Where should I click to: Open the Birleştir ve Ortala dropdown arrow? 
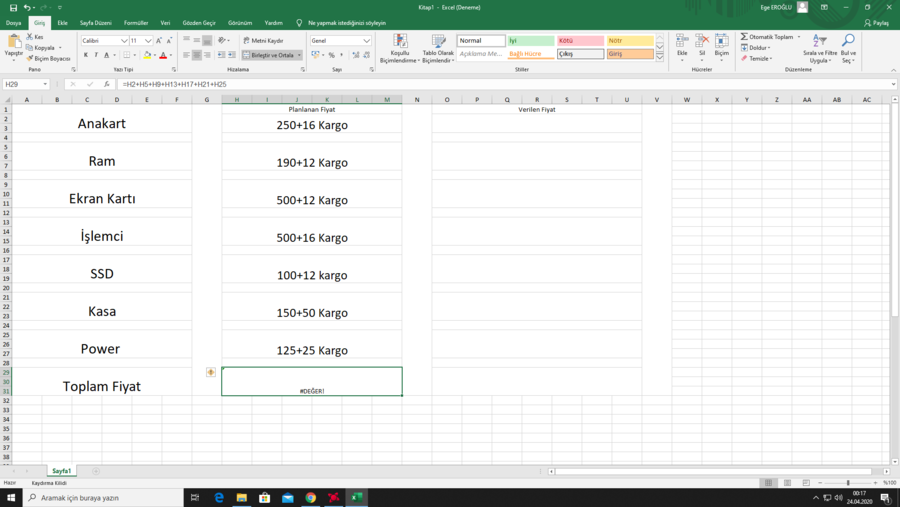(x=299, y=56)
